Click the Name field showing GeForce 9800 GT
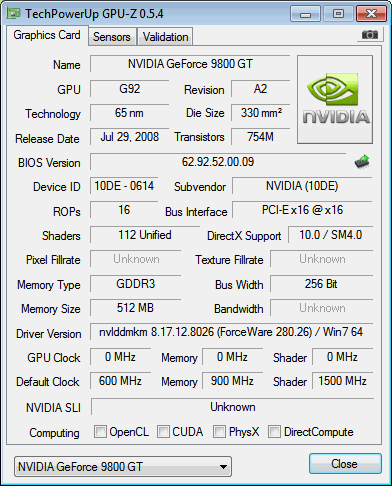Image resolution: width=392 pixels, height=486 pixels. [x=190, y=64]
